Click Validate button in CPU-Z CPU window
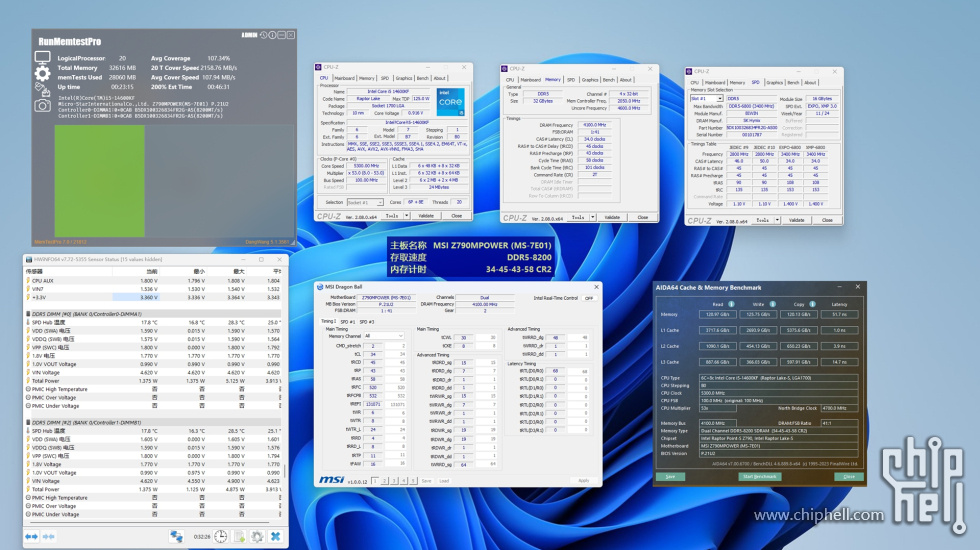The image size is (980, 550). coord(426,216)
